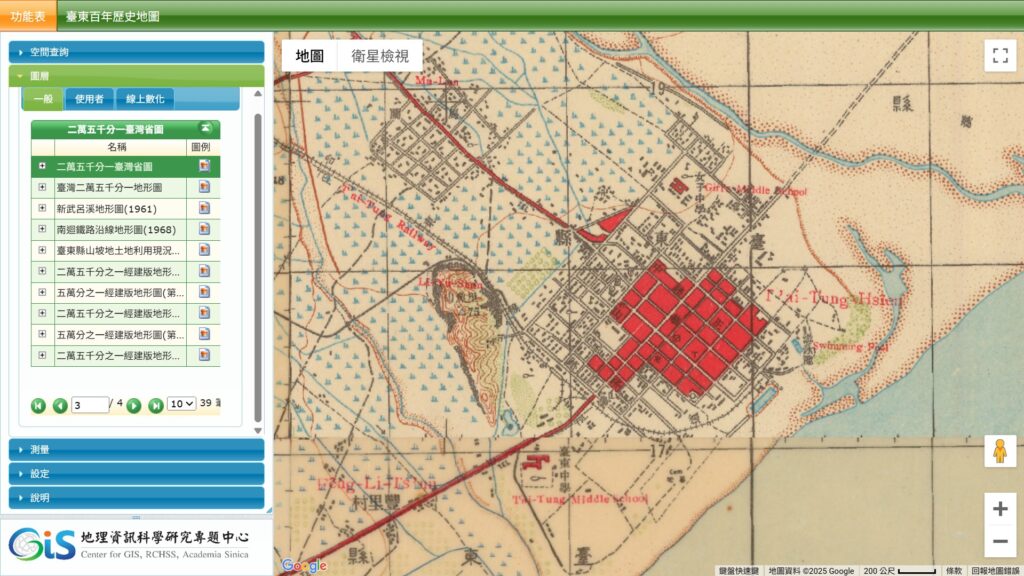
Task: Switch to the 線上數化 tab
Action: [x=145, y=99]
